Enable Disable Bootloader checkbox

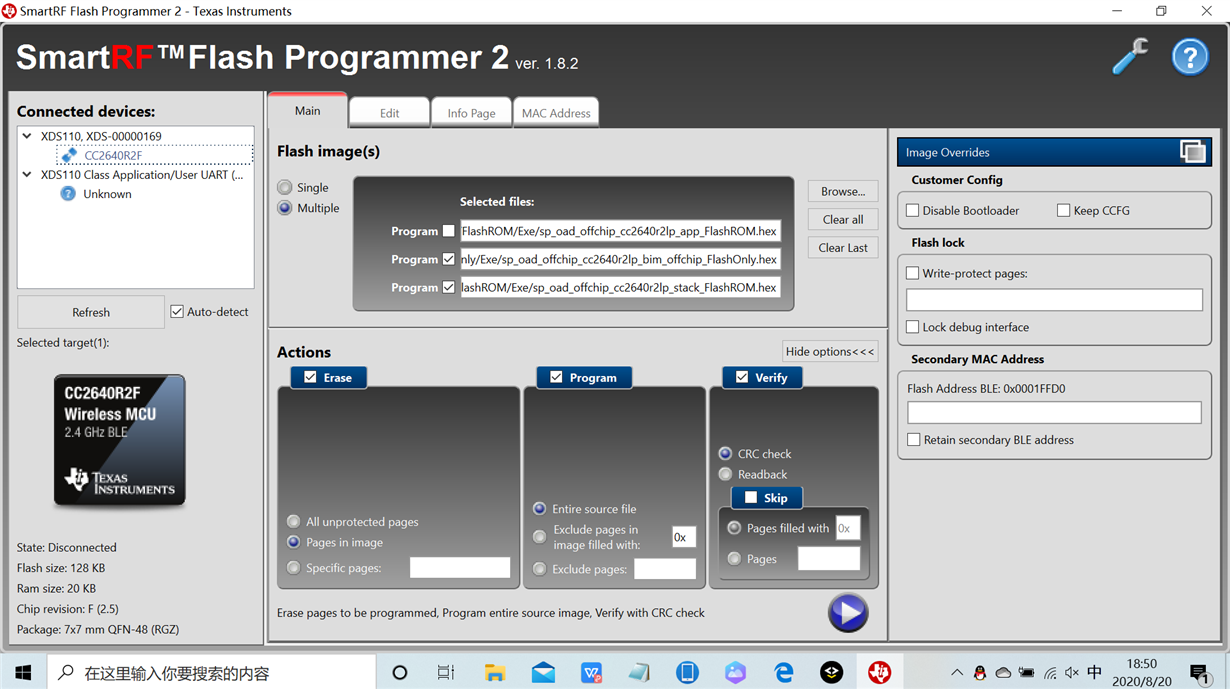(912, 210)
